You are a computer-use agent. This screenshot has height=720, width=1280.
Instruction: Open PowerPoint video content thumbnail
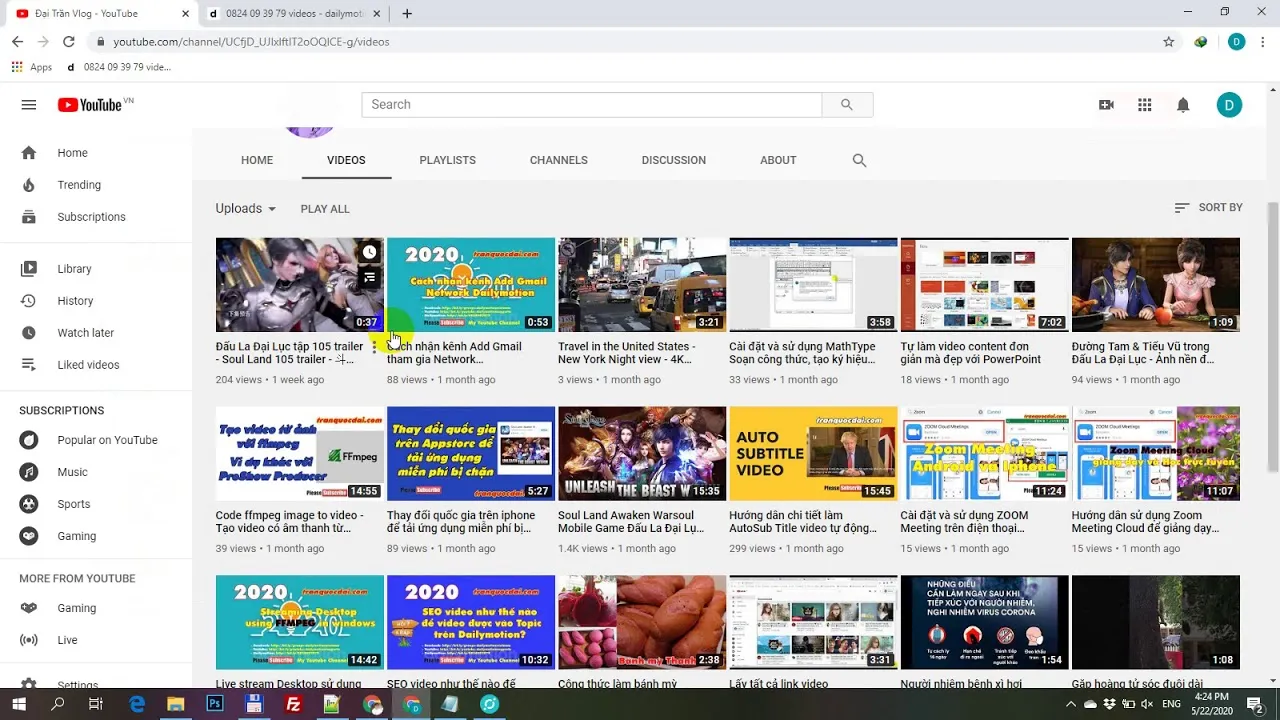click(x=985, y=285)
